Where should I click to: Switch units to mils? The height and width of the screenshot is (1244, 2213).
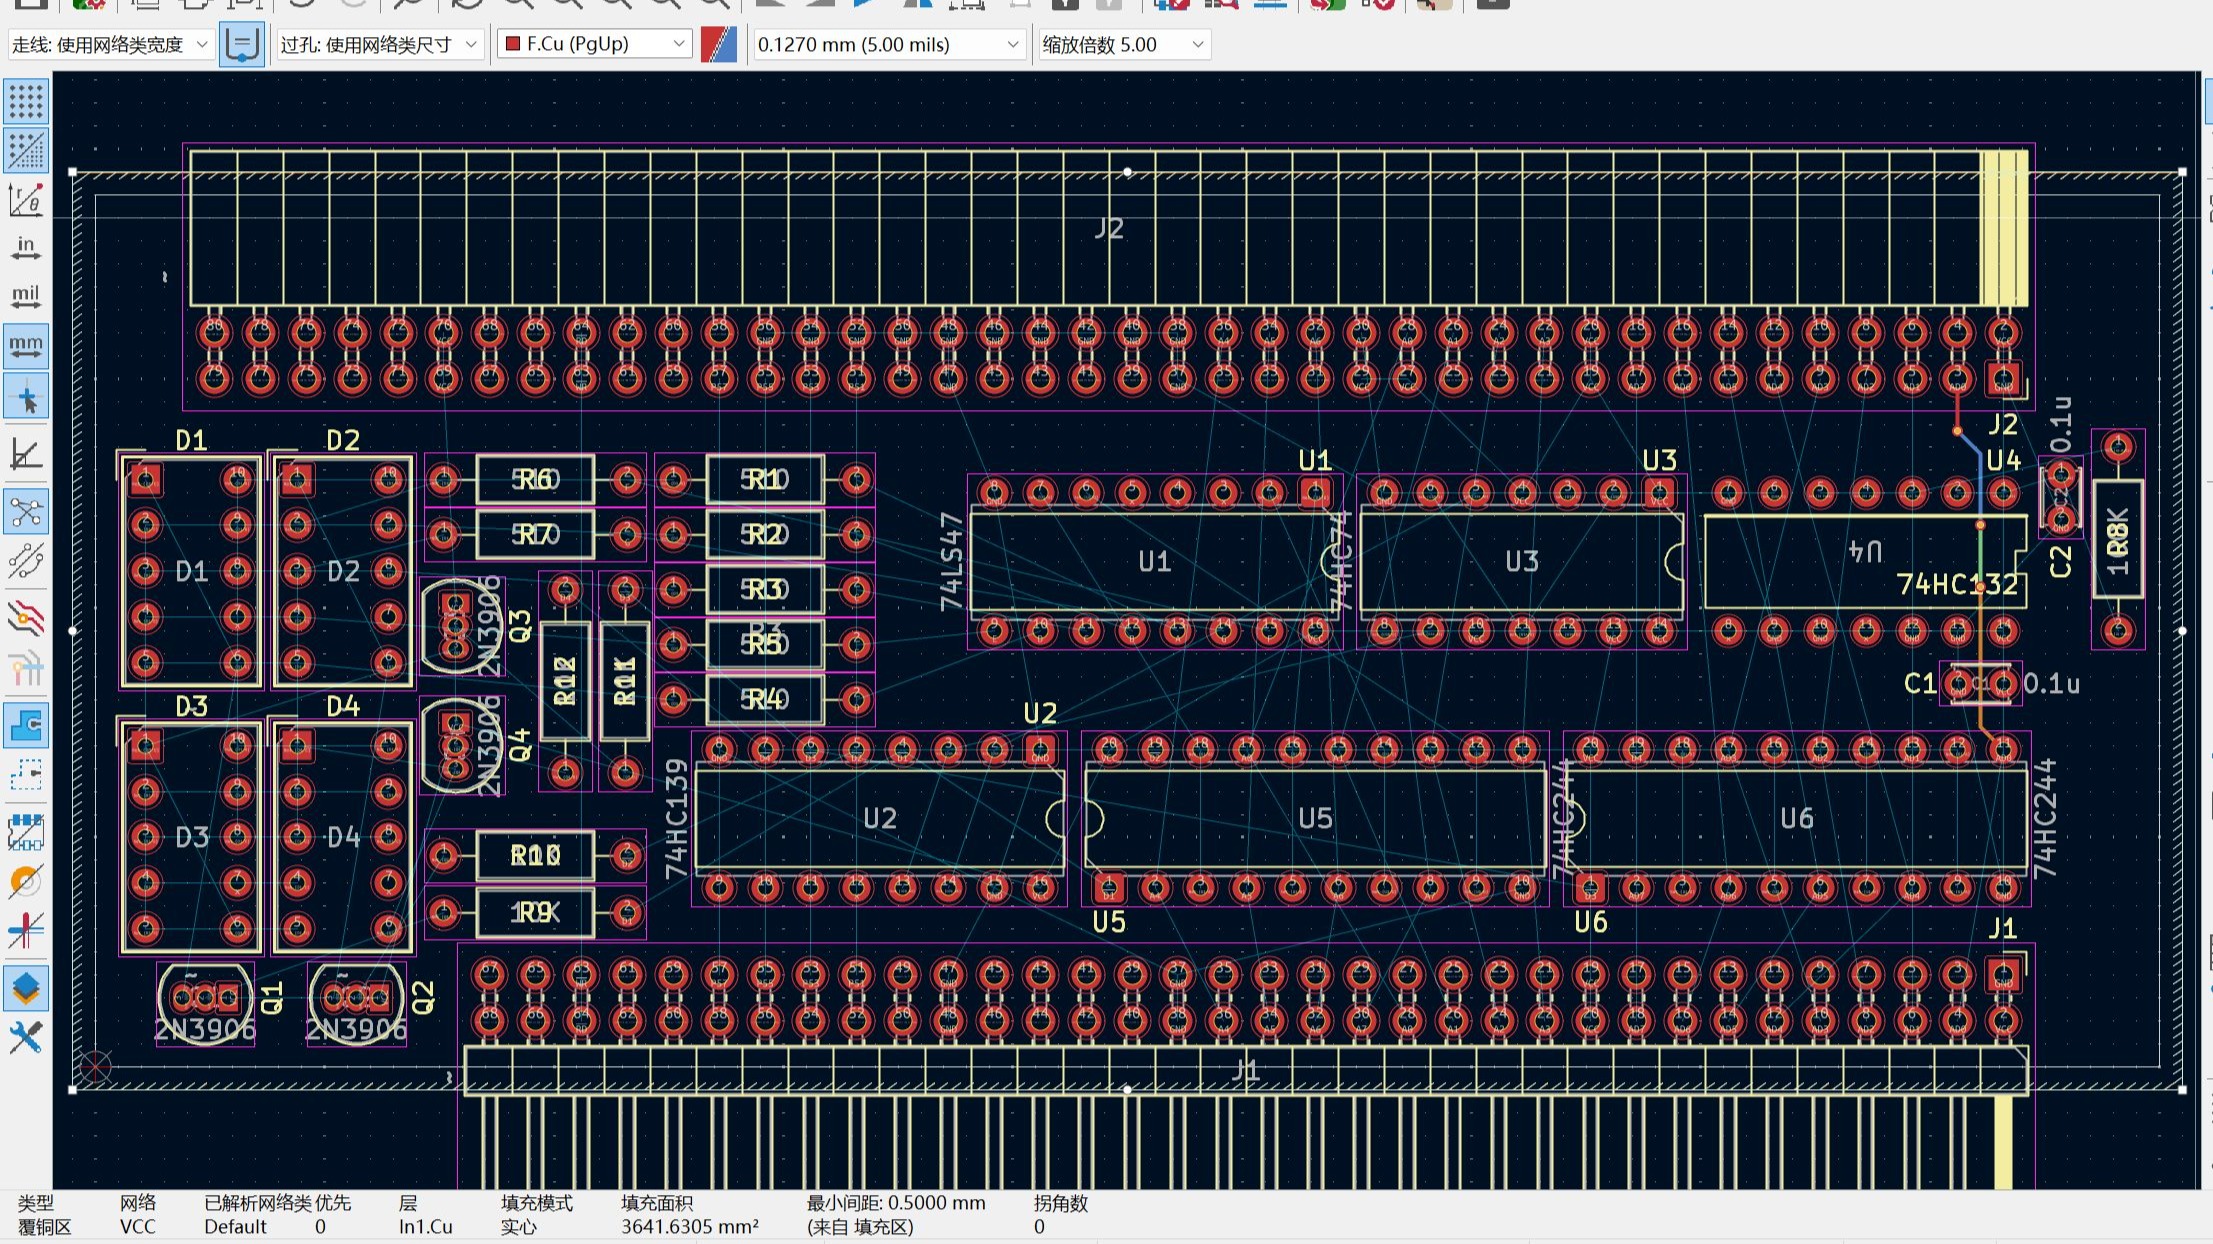point(26,297)
